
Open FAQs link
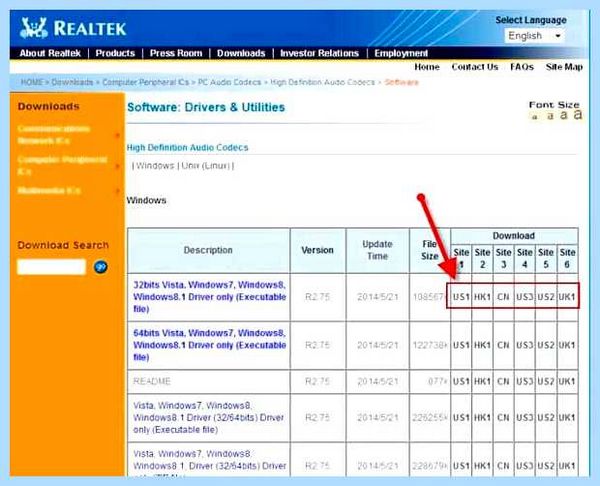[x=522, y=67]
